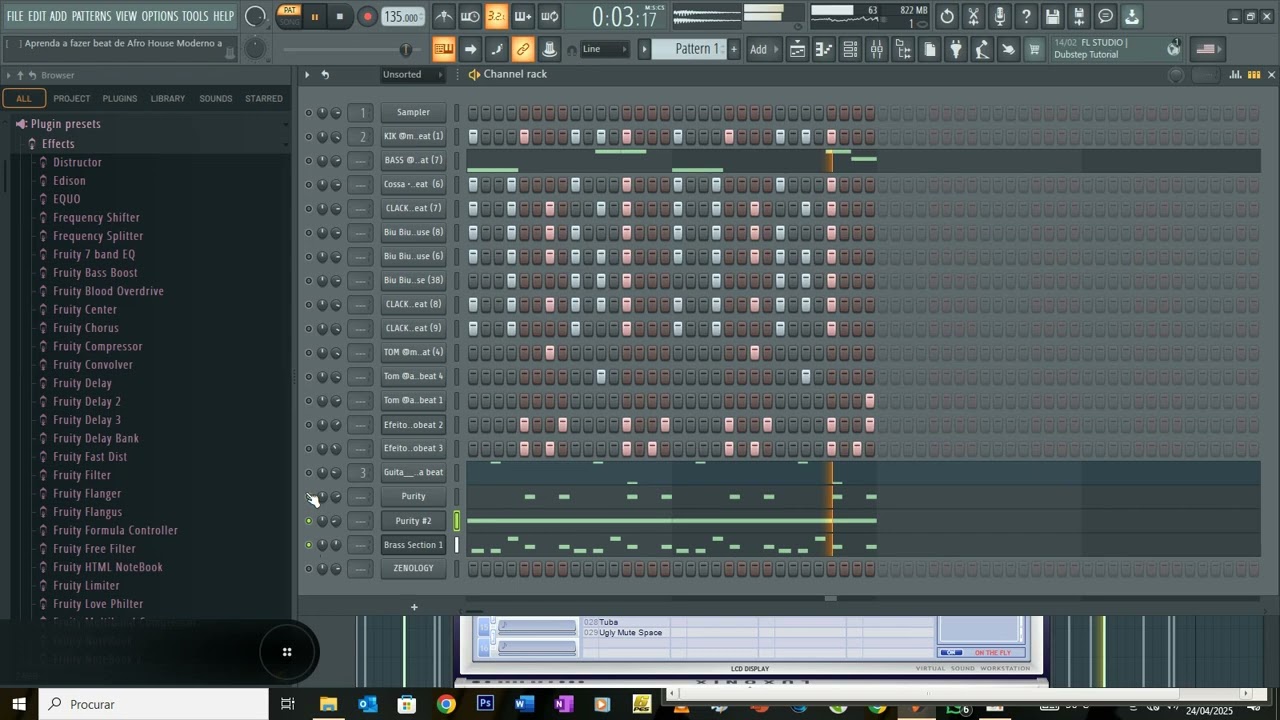Add a new channel with the plus button
Viewport: 1280px width, 720px height.
point(414,607)
